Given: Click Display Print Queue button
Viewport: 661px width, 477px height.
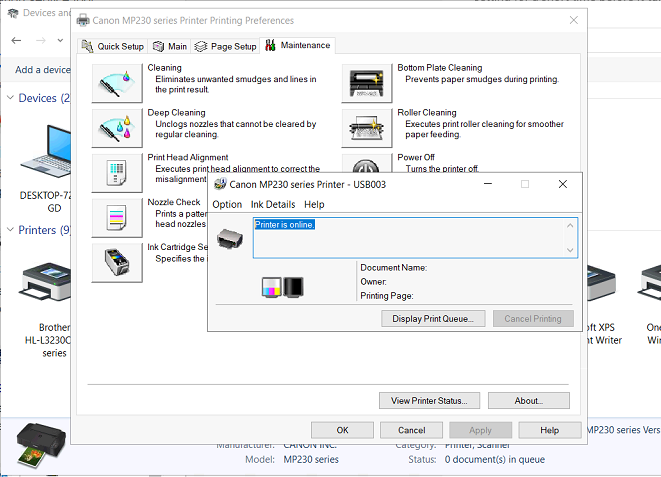Looking at the screenshot, I should 433,319.
